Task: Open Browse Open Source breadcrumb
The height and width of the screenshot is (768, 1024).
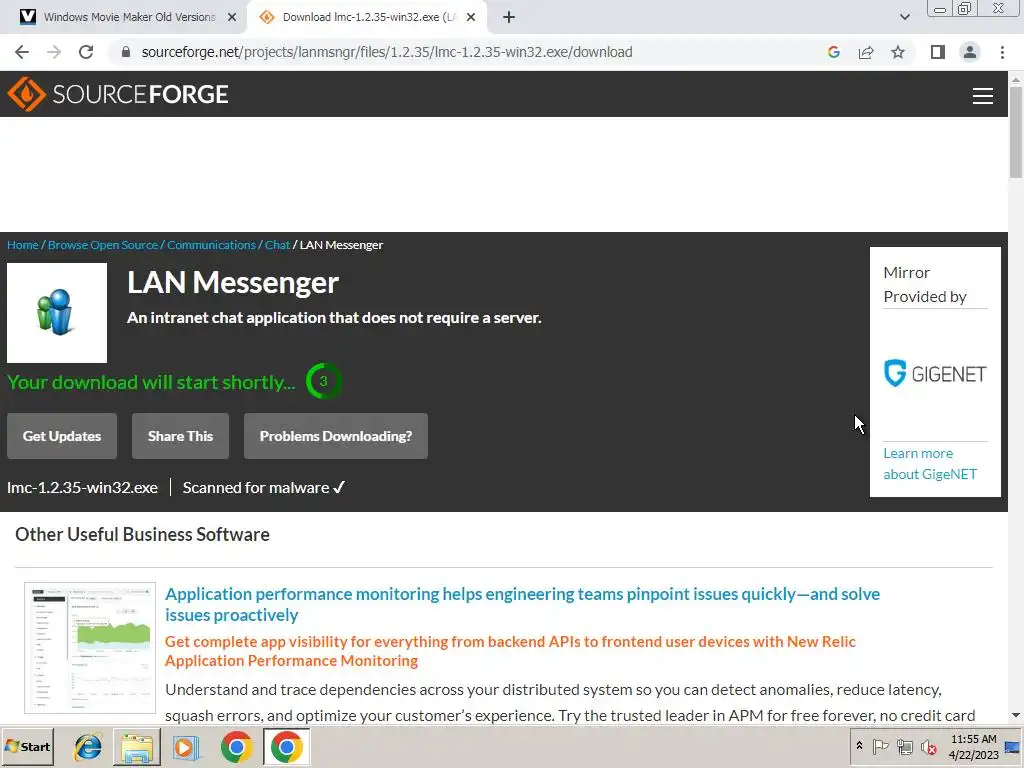Action: point(103,245)
